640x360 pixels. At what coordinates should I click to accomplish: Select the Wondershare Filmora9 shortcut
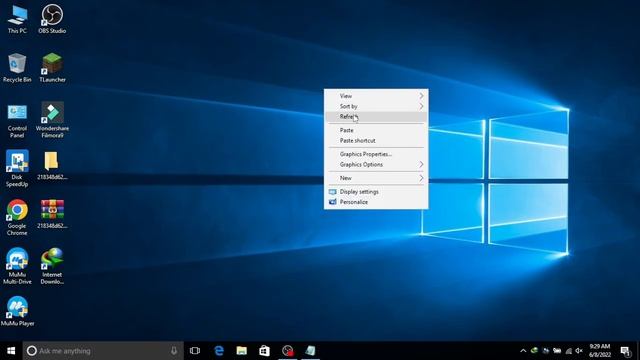point(52,120)
